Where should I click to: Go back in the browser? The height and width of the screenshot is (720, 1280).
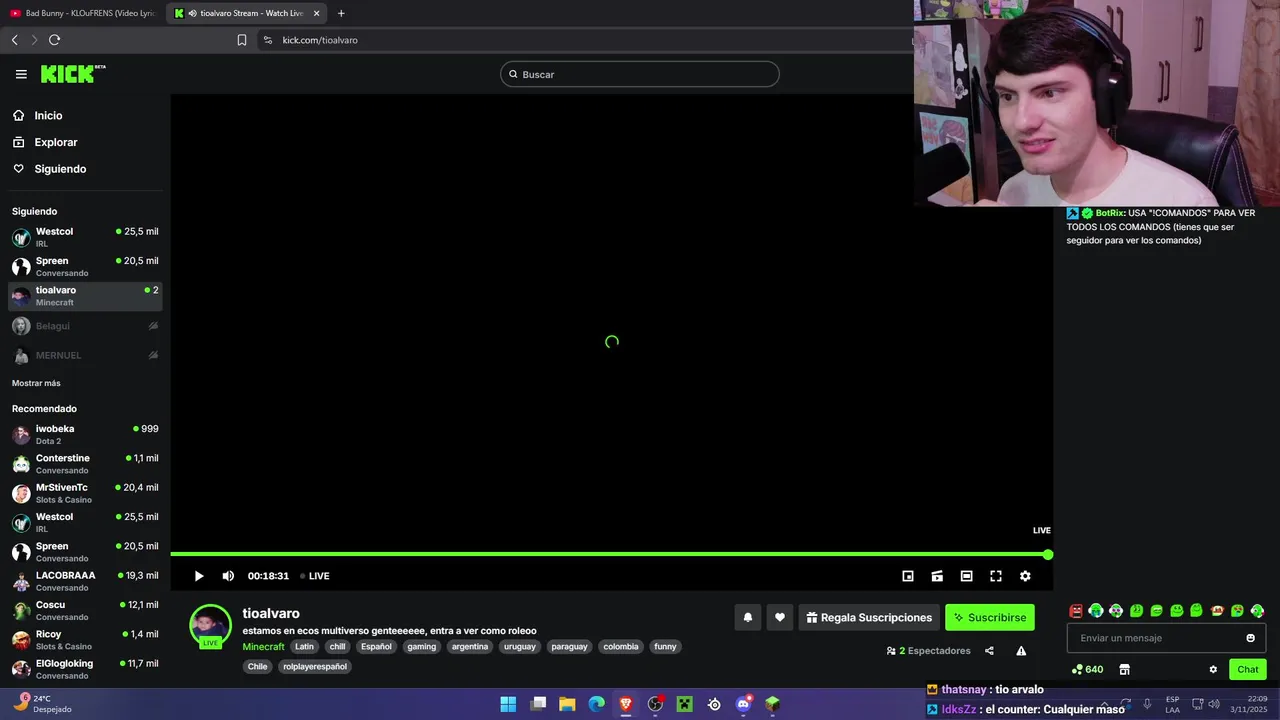[14, 40]
